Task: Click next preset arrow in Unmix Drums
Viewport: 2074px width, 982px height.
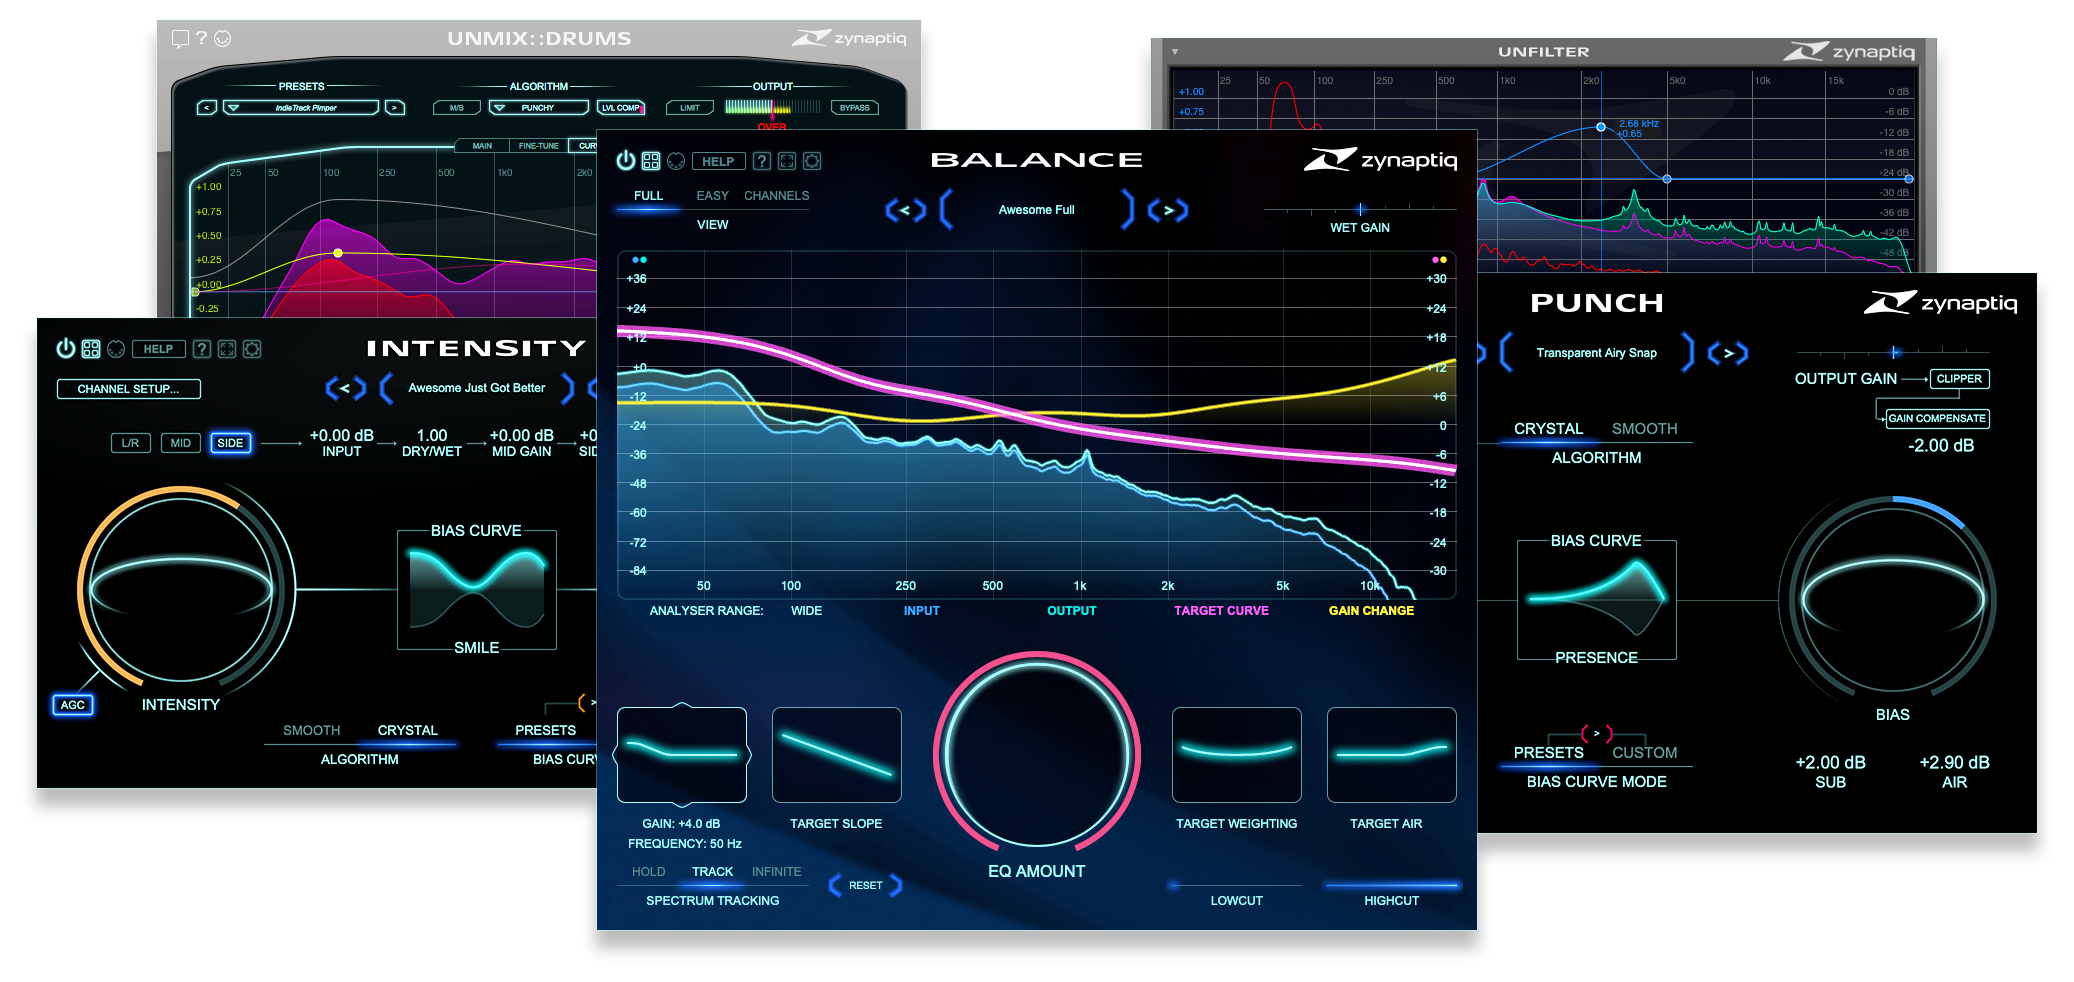Action: coord(395,108)
